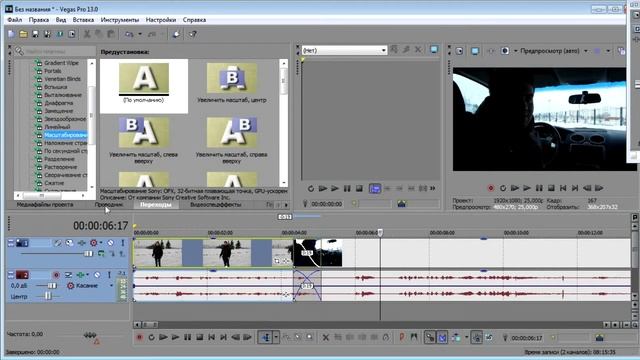The width and height of the screenshot is (640, 360).
Task: Toggle Solo on audio track 2
Action: (x=109, y=275)
